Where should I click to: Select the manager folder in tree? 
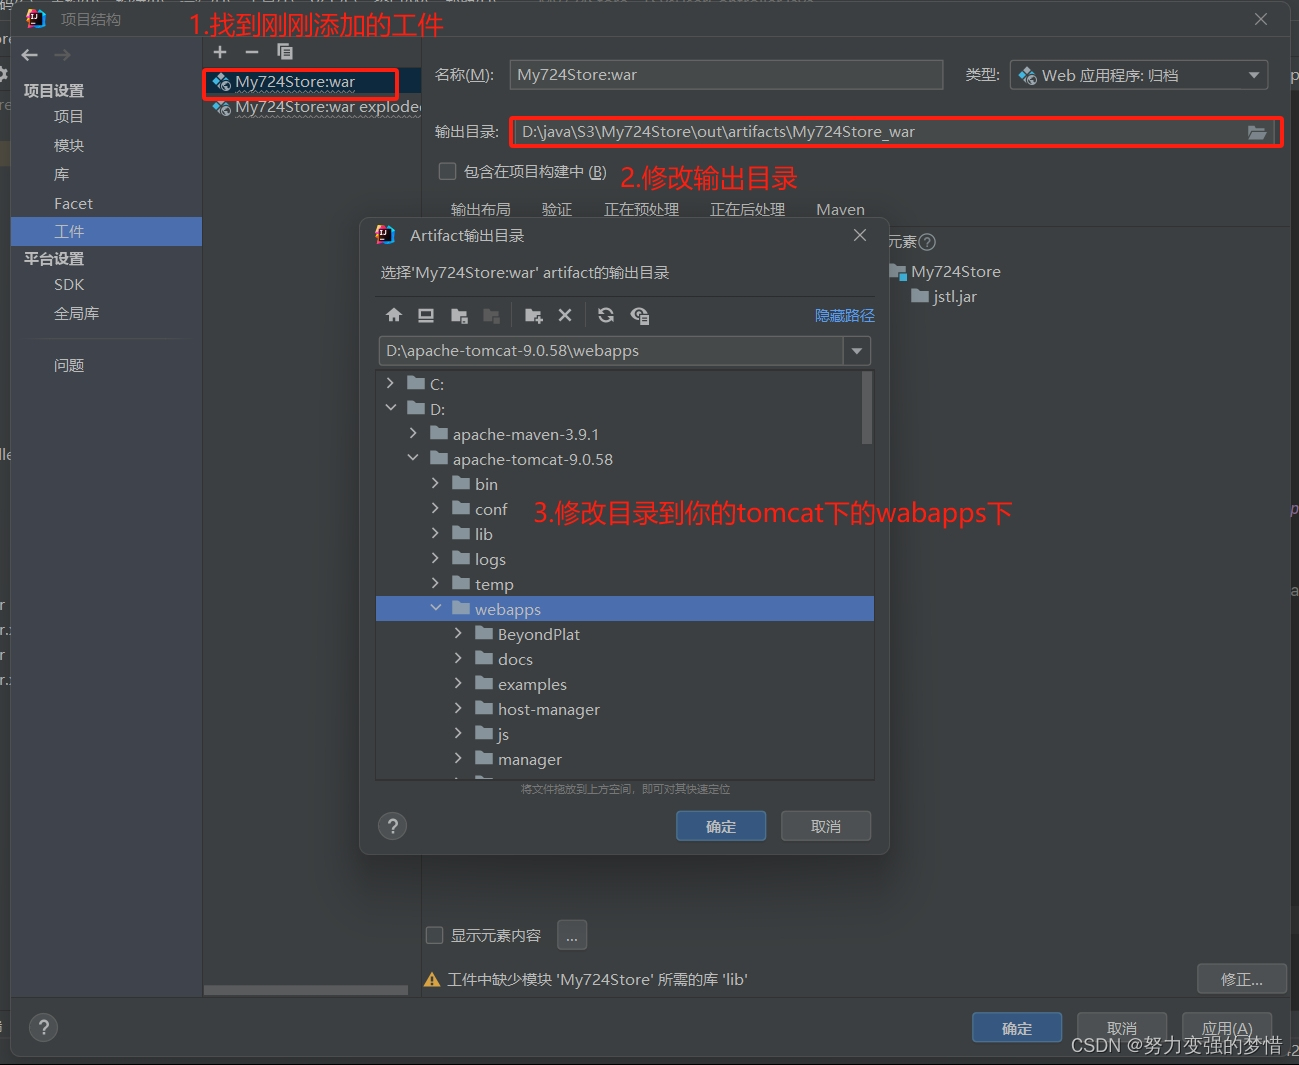529,759
